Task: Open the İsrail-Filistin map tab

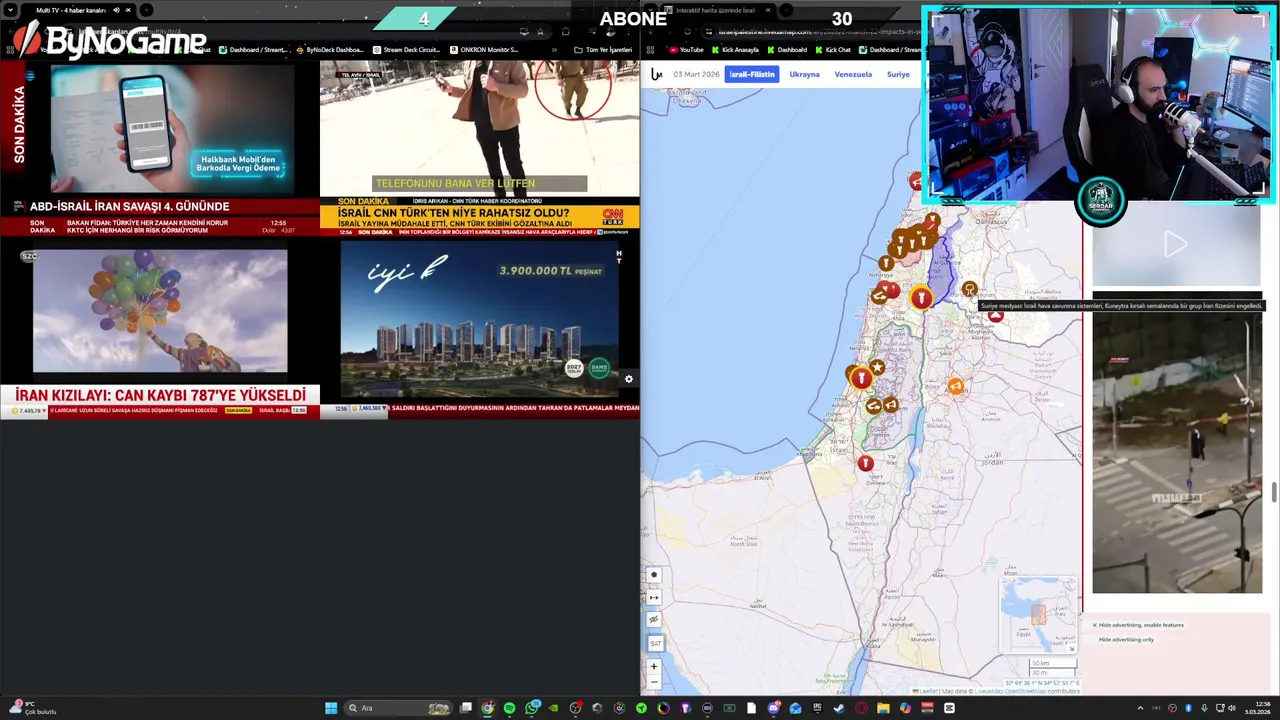Action: click(751, 74)
